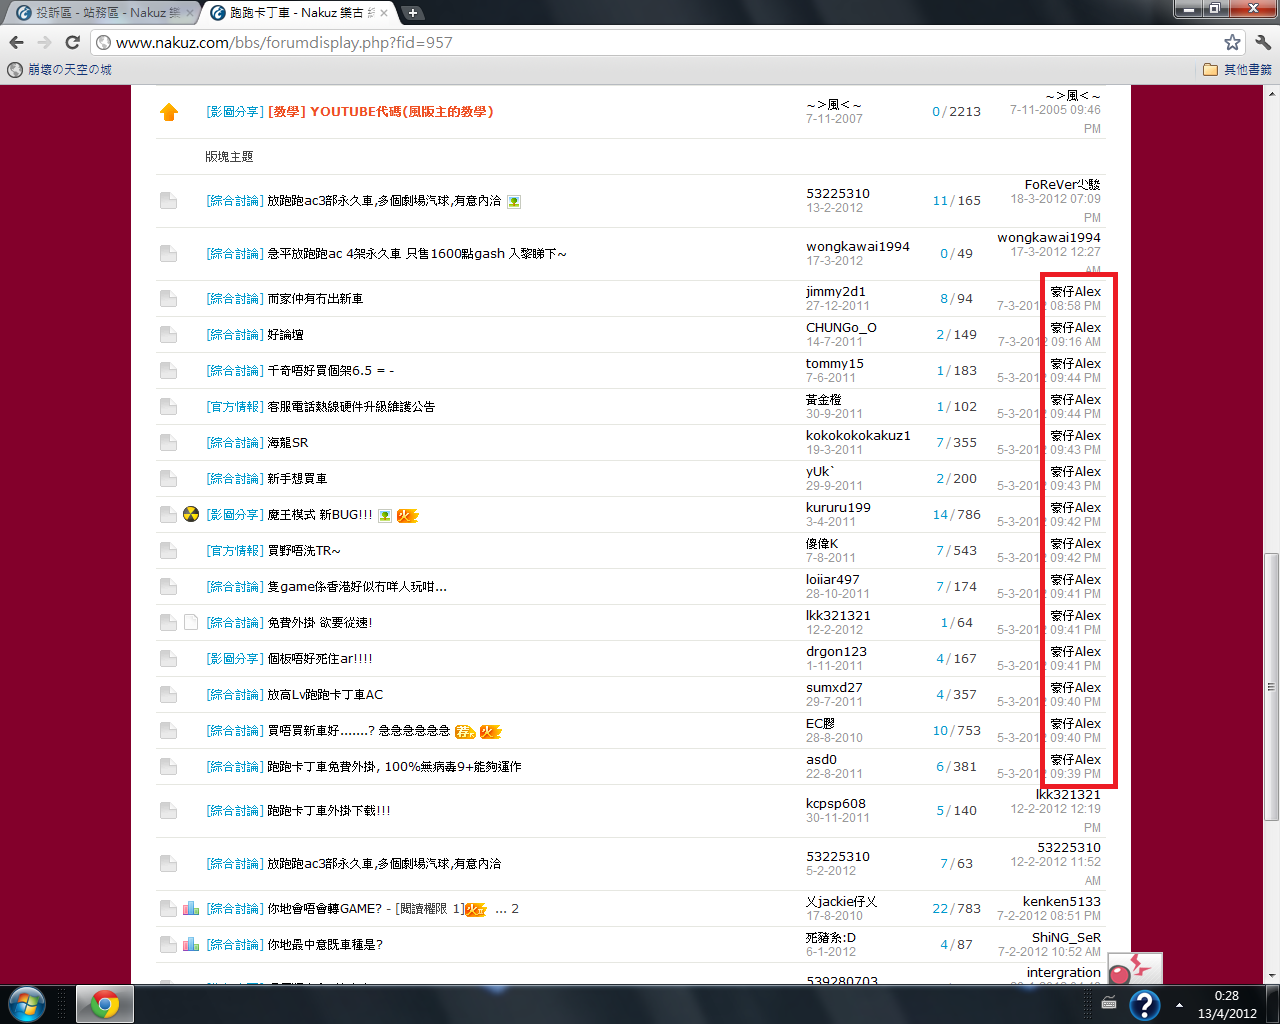The height and width of the screenshot is (1024, 1280).
Task: Click reply count 22 on 你地會唔會轉GAME row
Action: (940, 908)
